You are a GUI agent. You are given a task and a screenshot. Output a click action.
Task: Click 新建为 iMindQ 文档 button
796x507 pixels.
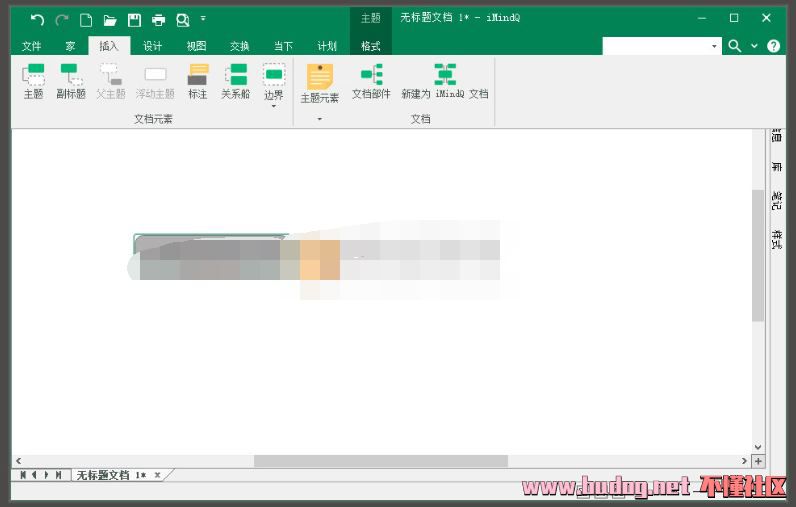[x=445, y=81]
